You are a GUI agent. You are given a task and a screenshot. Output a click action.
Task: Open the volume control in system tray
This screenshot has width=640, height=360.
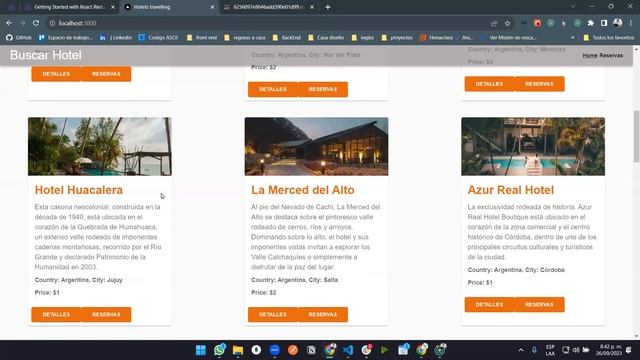pos(576,350)
